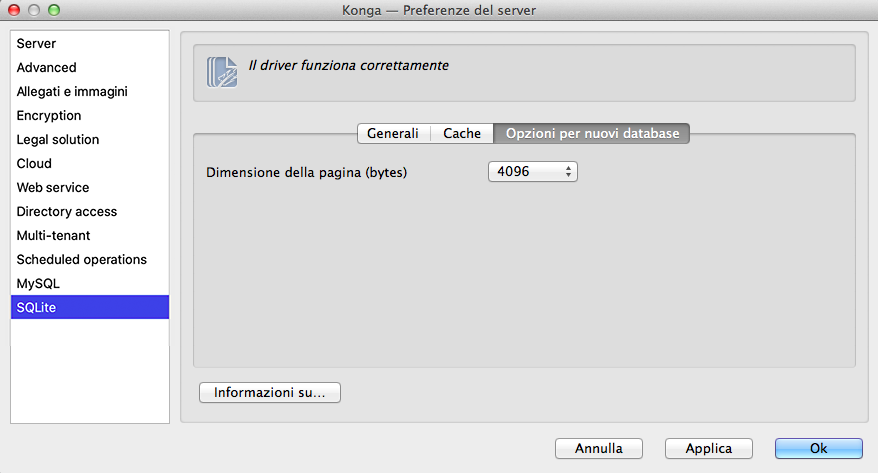
Task: Show the Web service settings
Action: (x=53, y=188)
